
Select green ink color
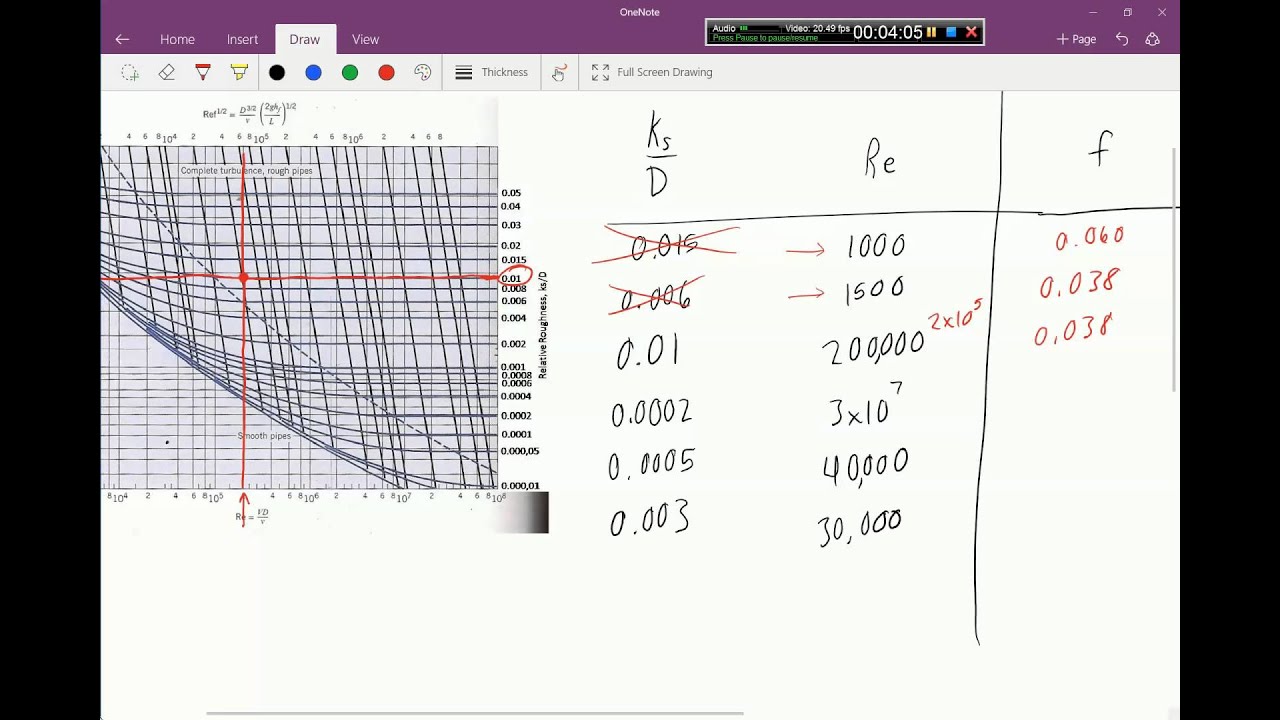(x=350, y=72)
